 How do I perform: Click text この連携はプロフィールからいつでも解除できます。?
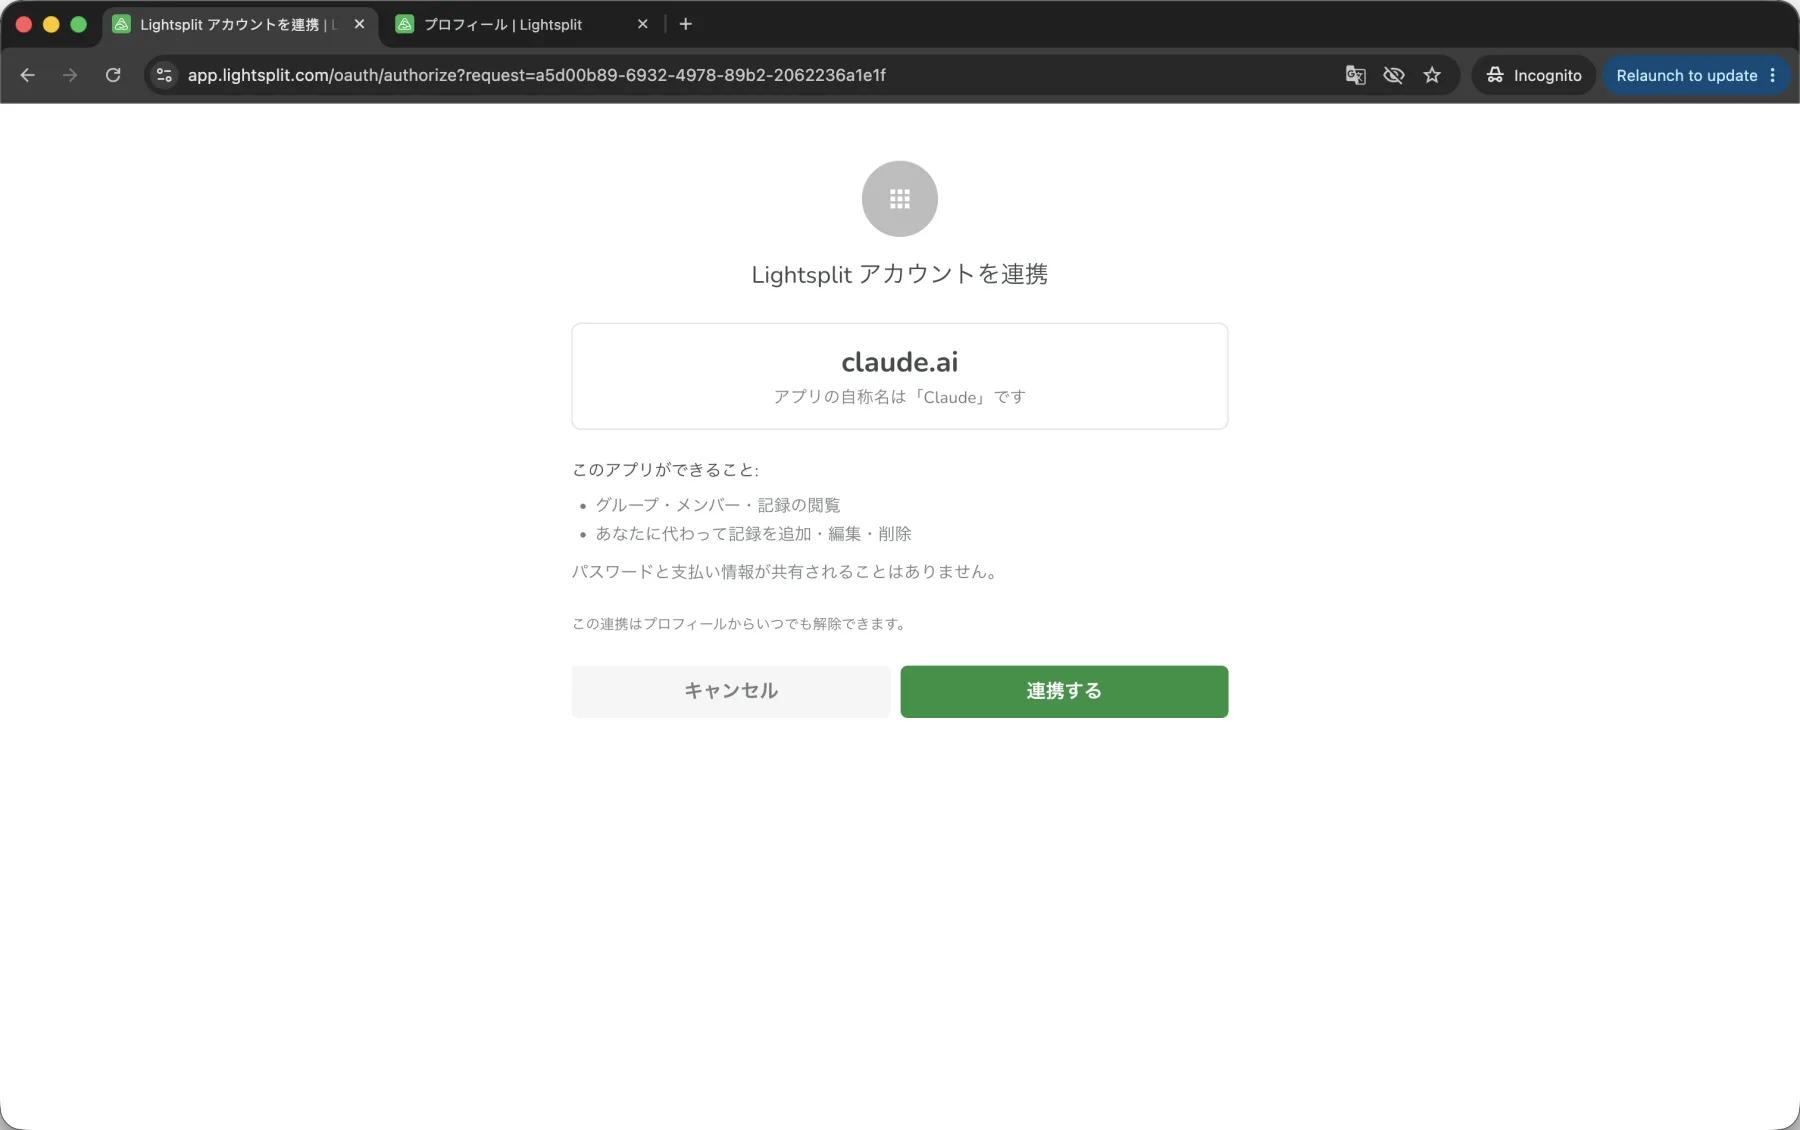coord(741,624)
